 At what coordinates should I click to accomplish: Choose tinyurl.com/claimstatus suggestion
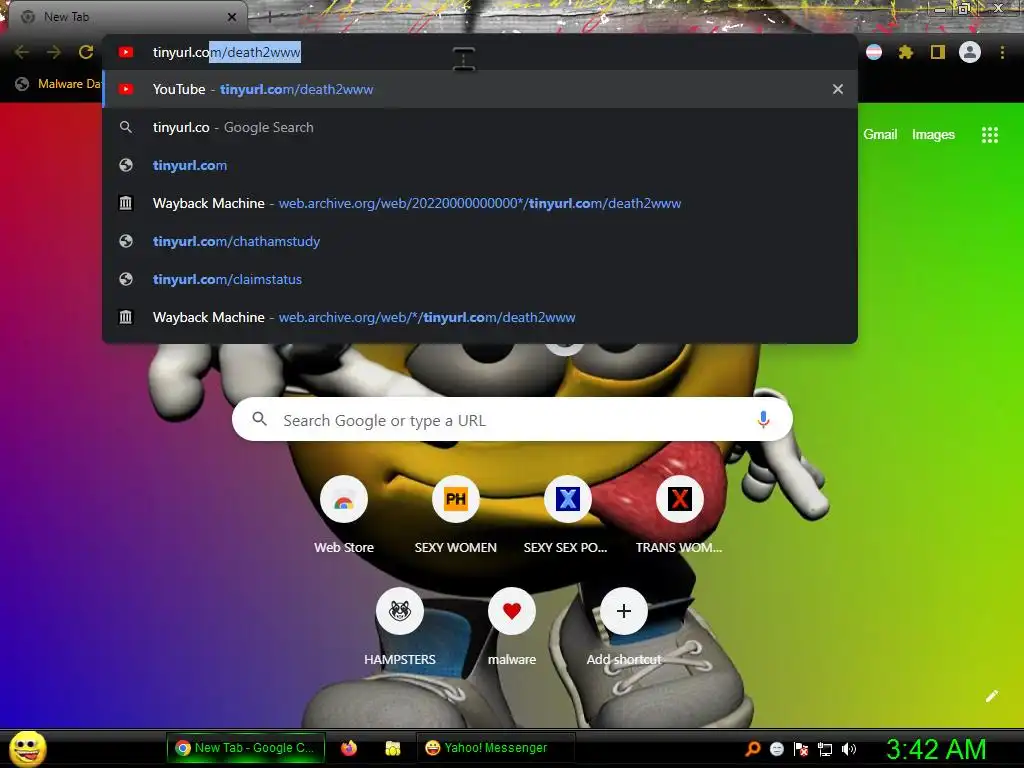[480, 279]
